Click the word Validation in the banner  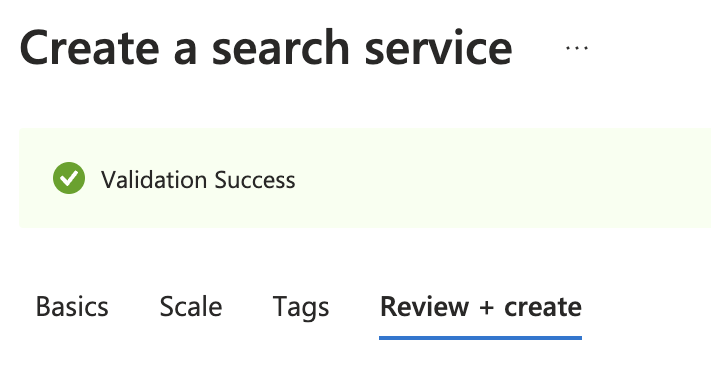(154, 180)
